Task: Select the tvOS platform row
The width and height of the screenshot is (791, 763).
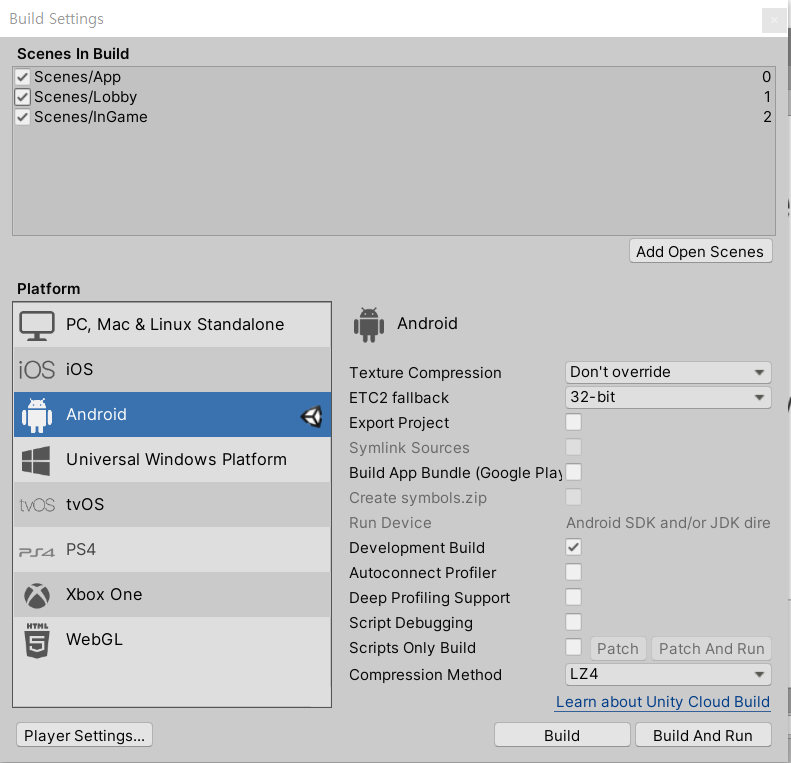Action: 172,505
